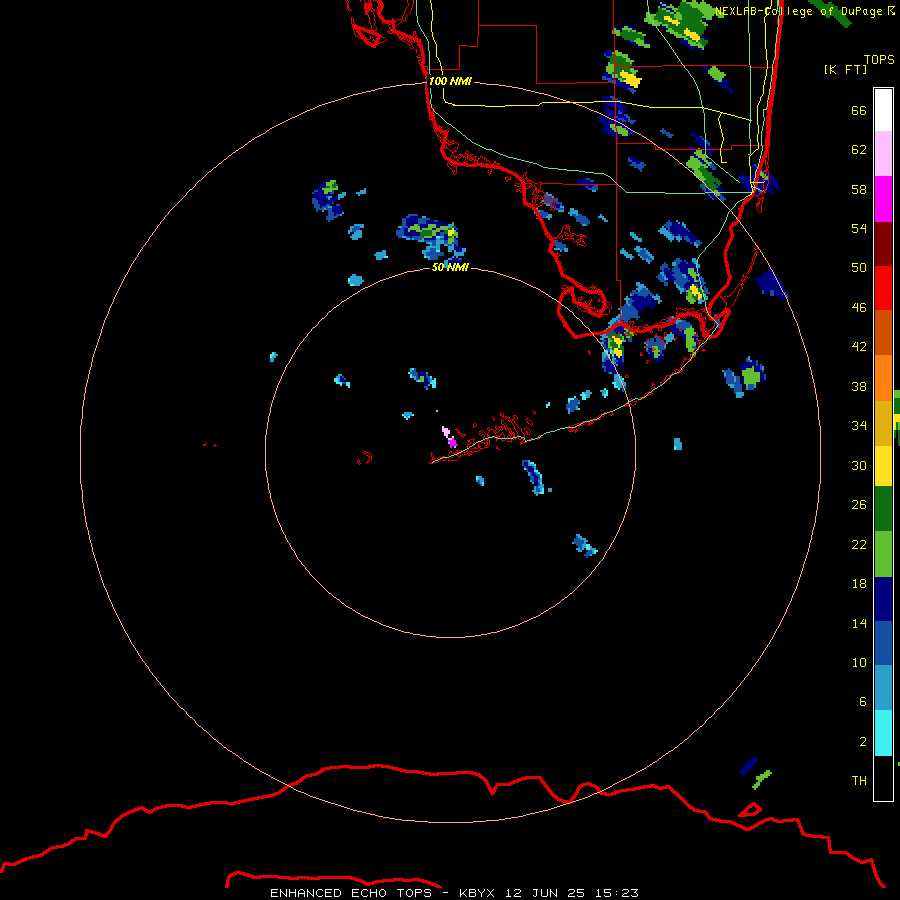This screenshot has height=900, width=900.
Task: Click the 50 NMI range ring label
Action: click(450, 267)
